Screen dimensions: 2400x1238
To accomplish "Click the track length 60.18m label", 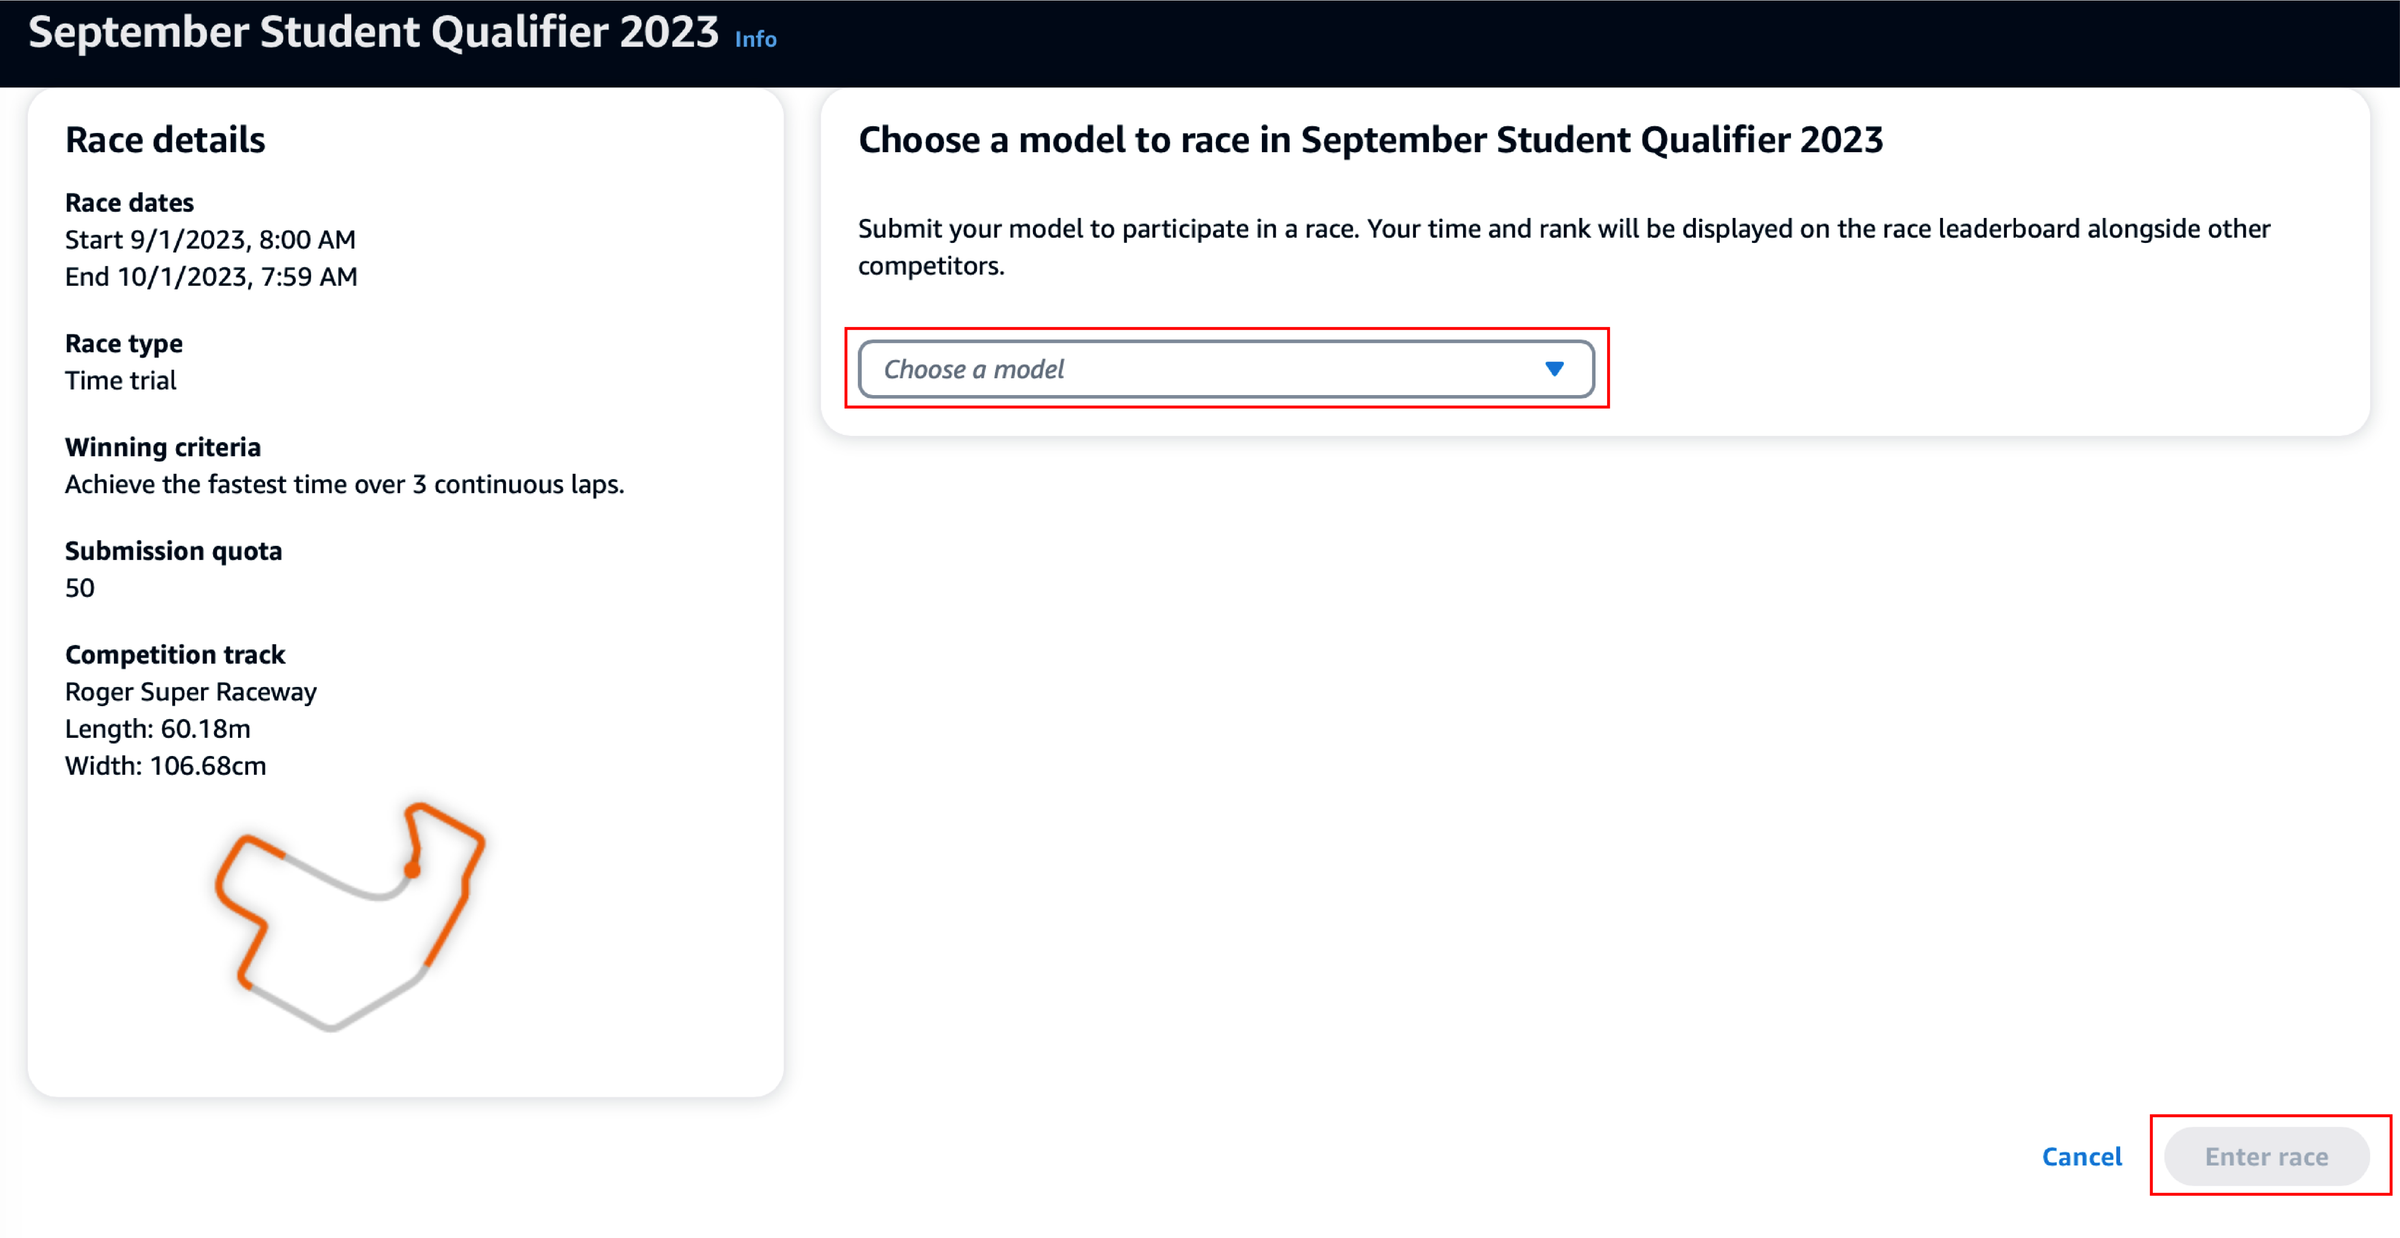I will tap(156, 728).
